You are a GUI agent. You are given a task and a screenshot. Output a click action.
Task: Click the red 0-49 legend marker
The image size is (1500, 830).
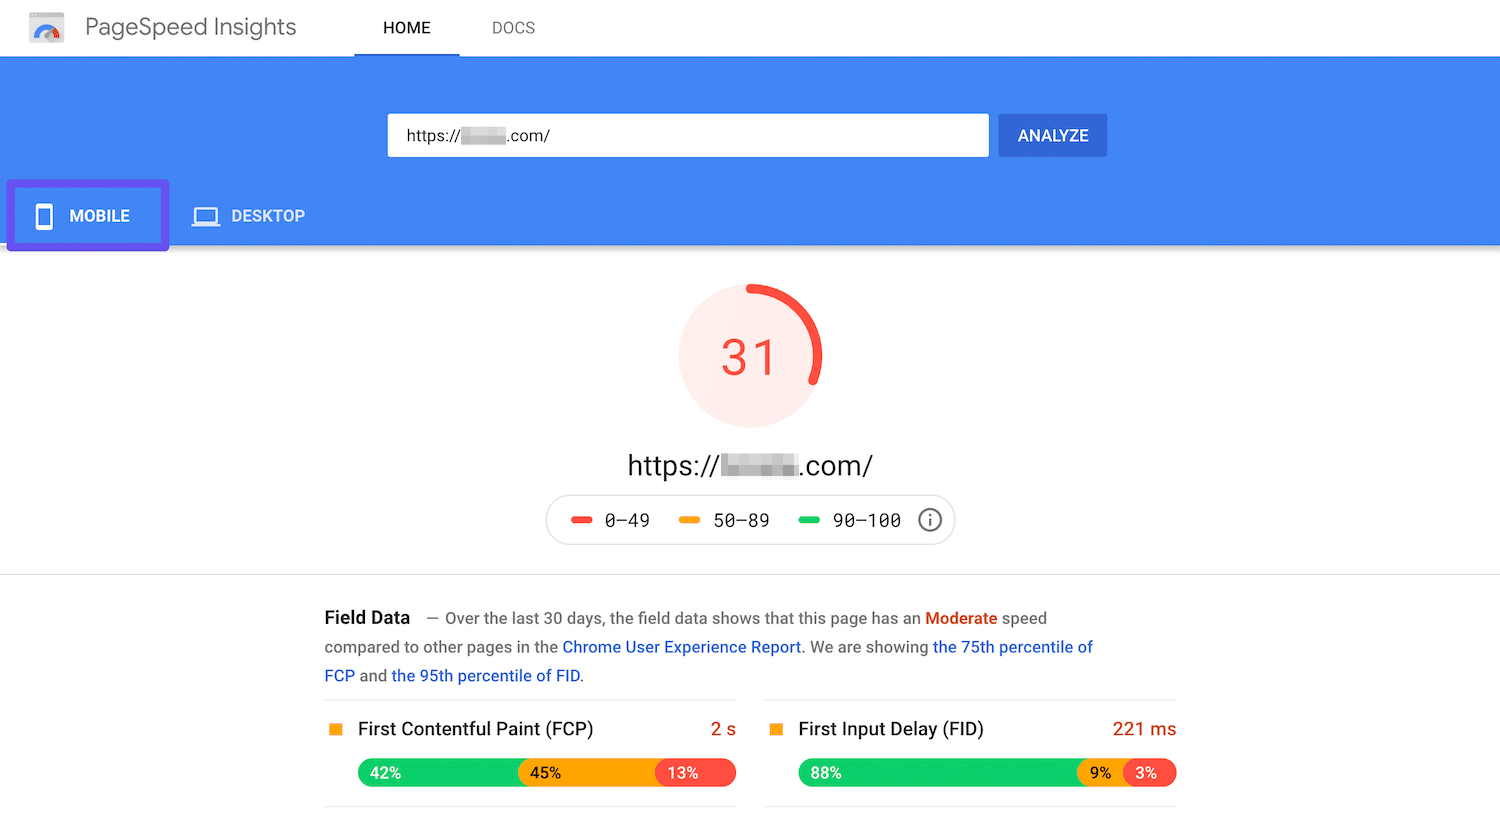point(582,519)
